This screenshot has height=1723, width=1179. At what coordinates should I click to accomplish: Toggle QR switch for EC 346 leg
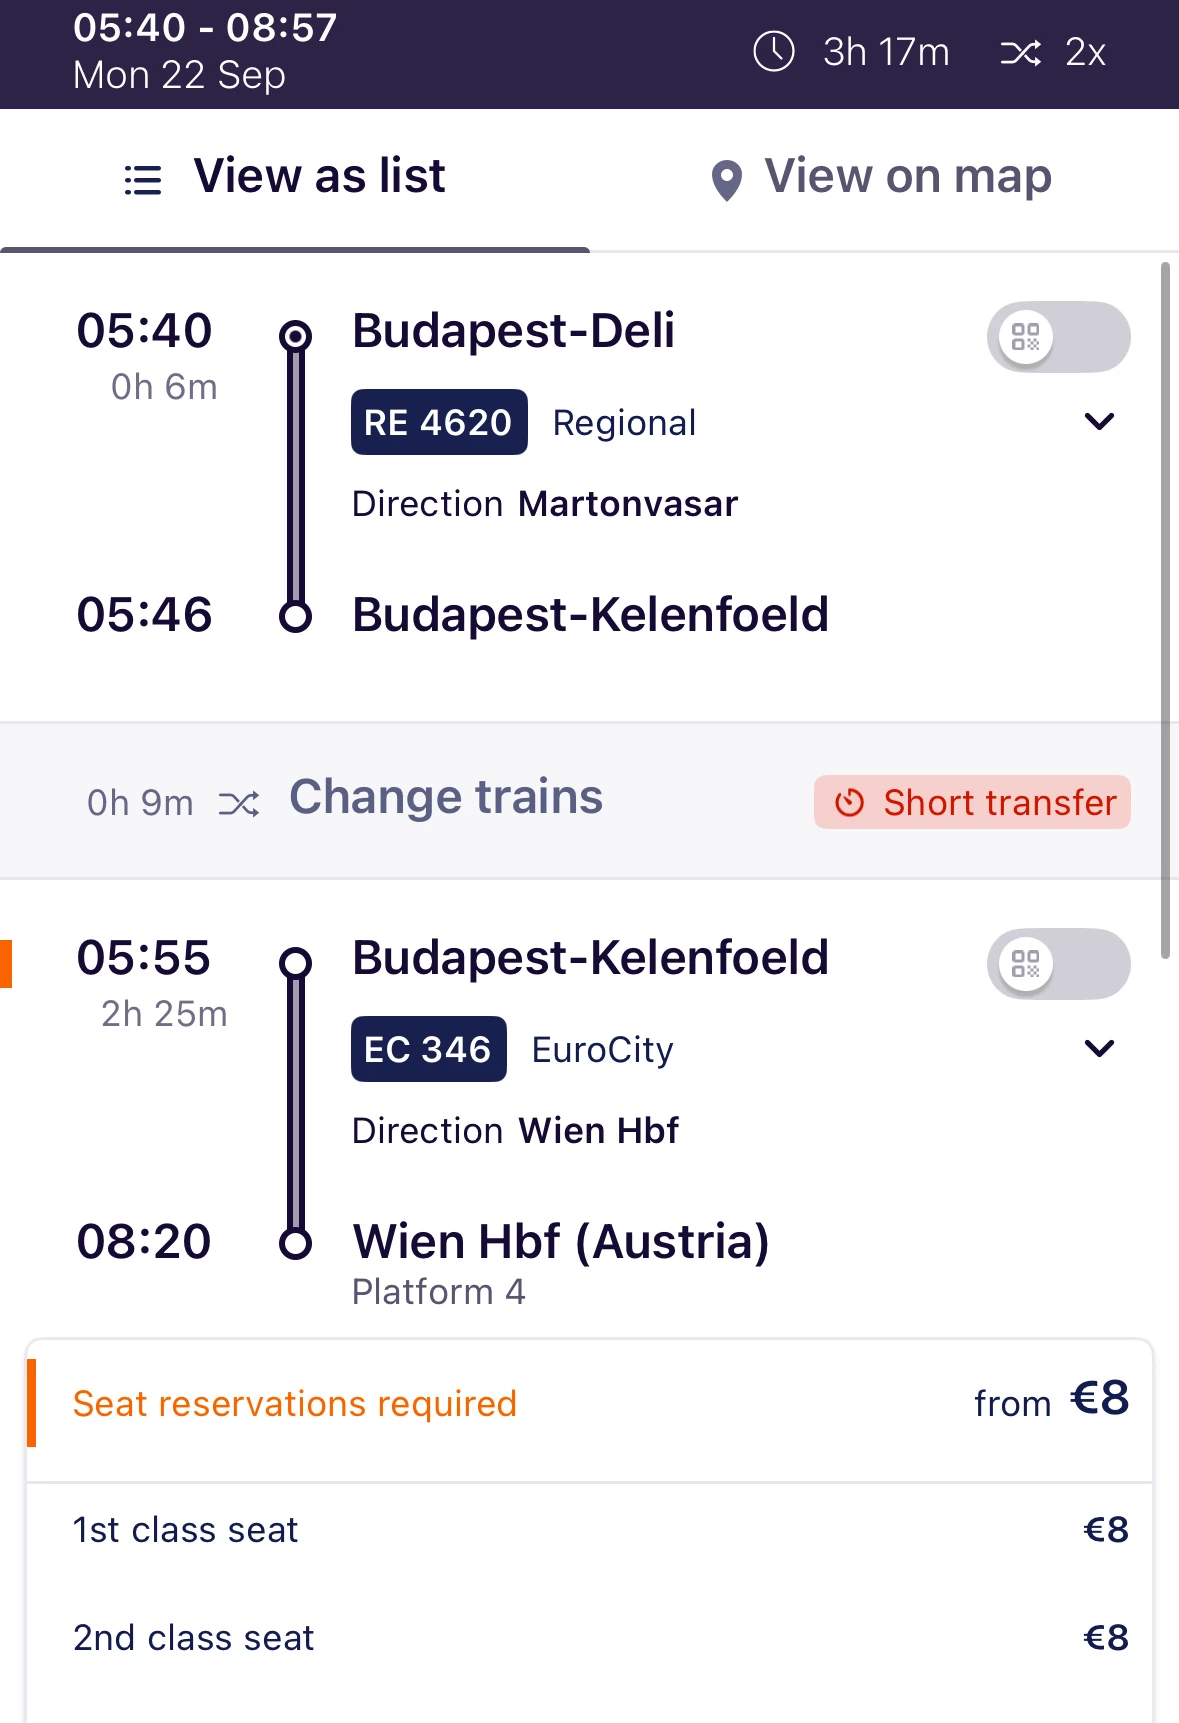[1058, 964]
